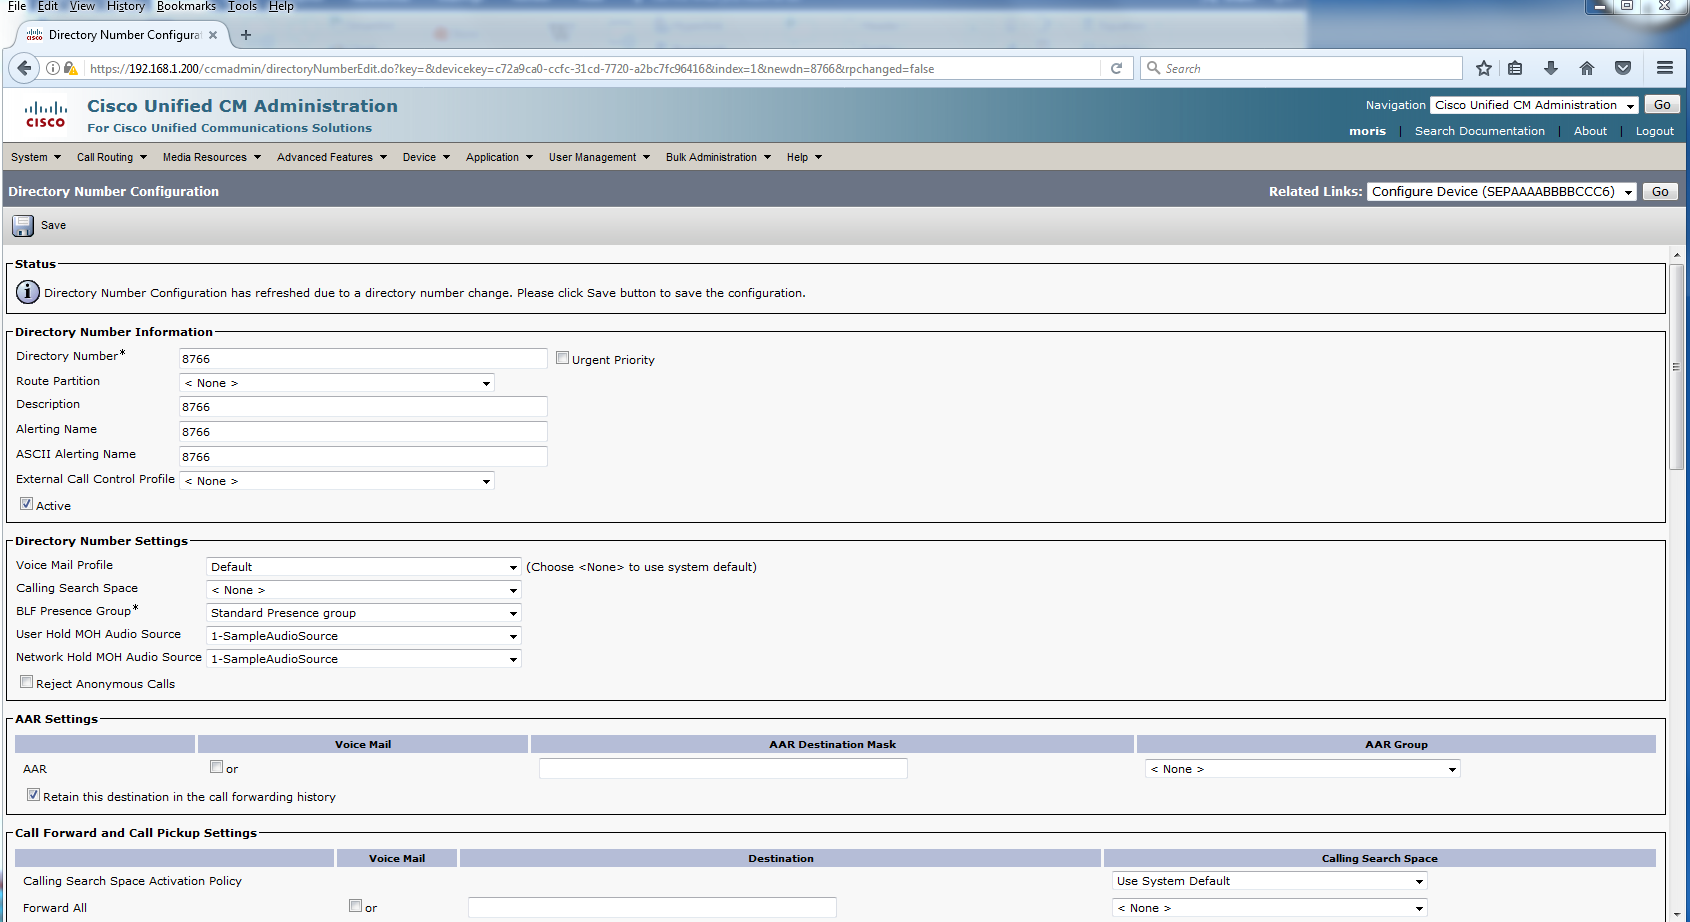Image resolution: width=1690 pixels, height=922 pixels.
Task: Open the User Management menu
Action: point(600,157)
